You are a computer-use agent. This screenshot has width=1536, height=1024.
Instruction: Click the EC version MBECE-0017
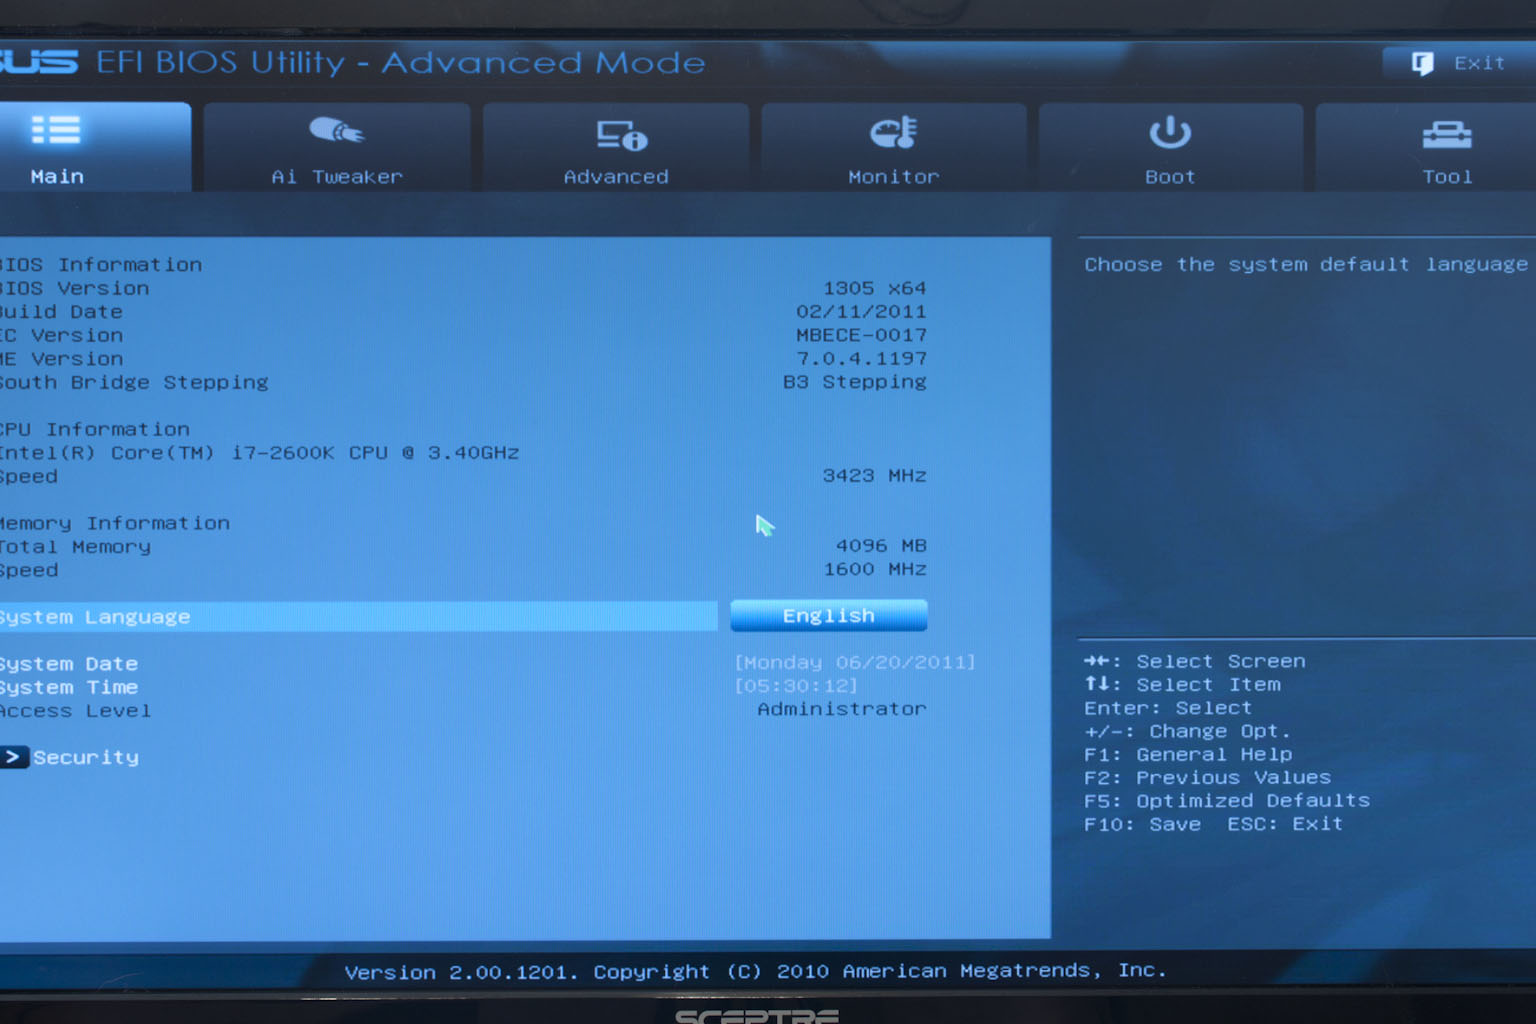pos(861,335)
